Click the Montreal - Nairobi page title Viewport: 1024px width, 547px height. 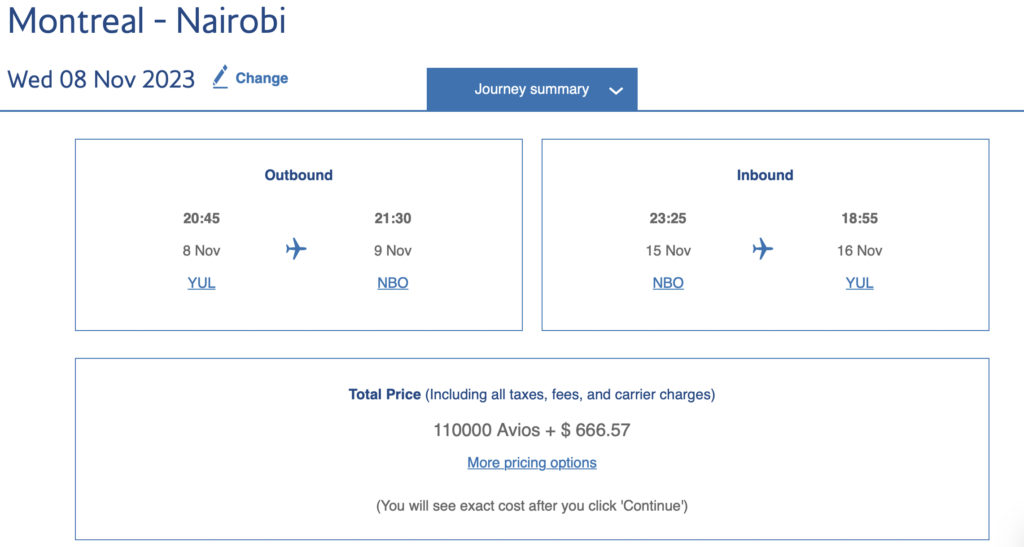coord(147,22)
